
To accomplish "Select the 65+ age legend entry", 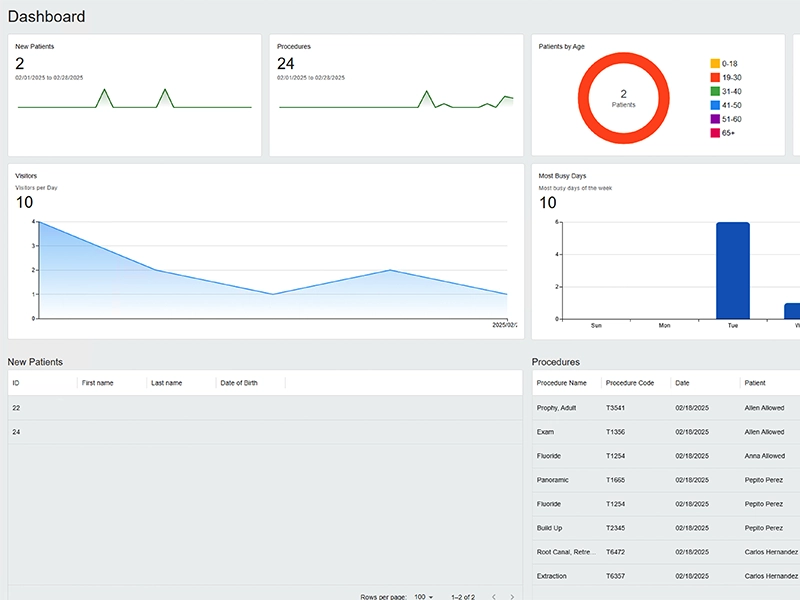I will point(726,133).
